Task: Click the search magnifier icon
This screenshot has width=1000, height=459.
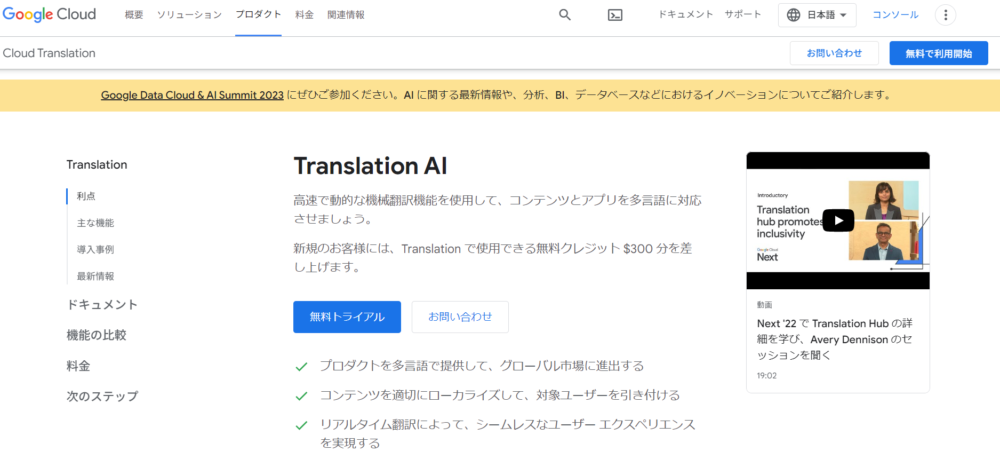Action: [565, 15]
